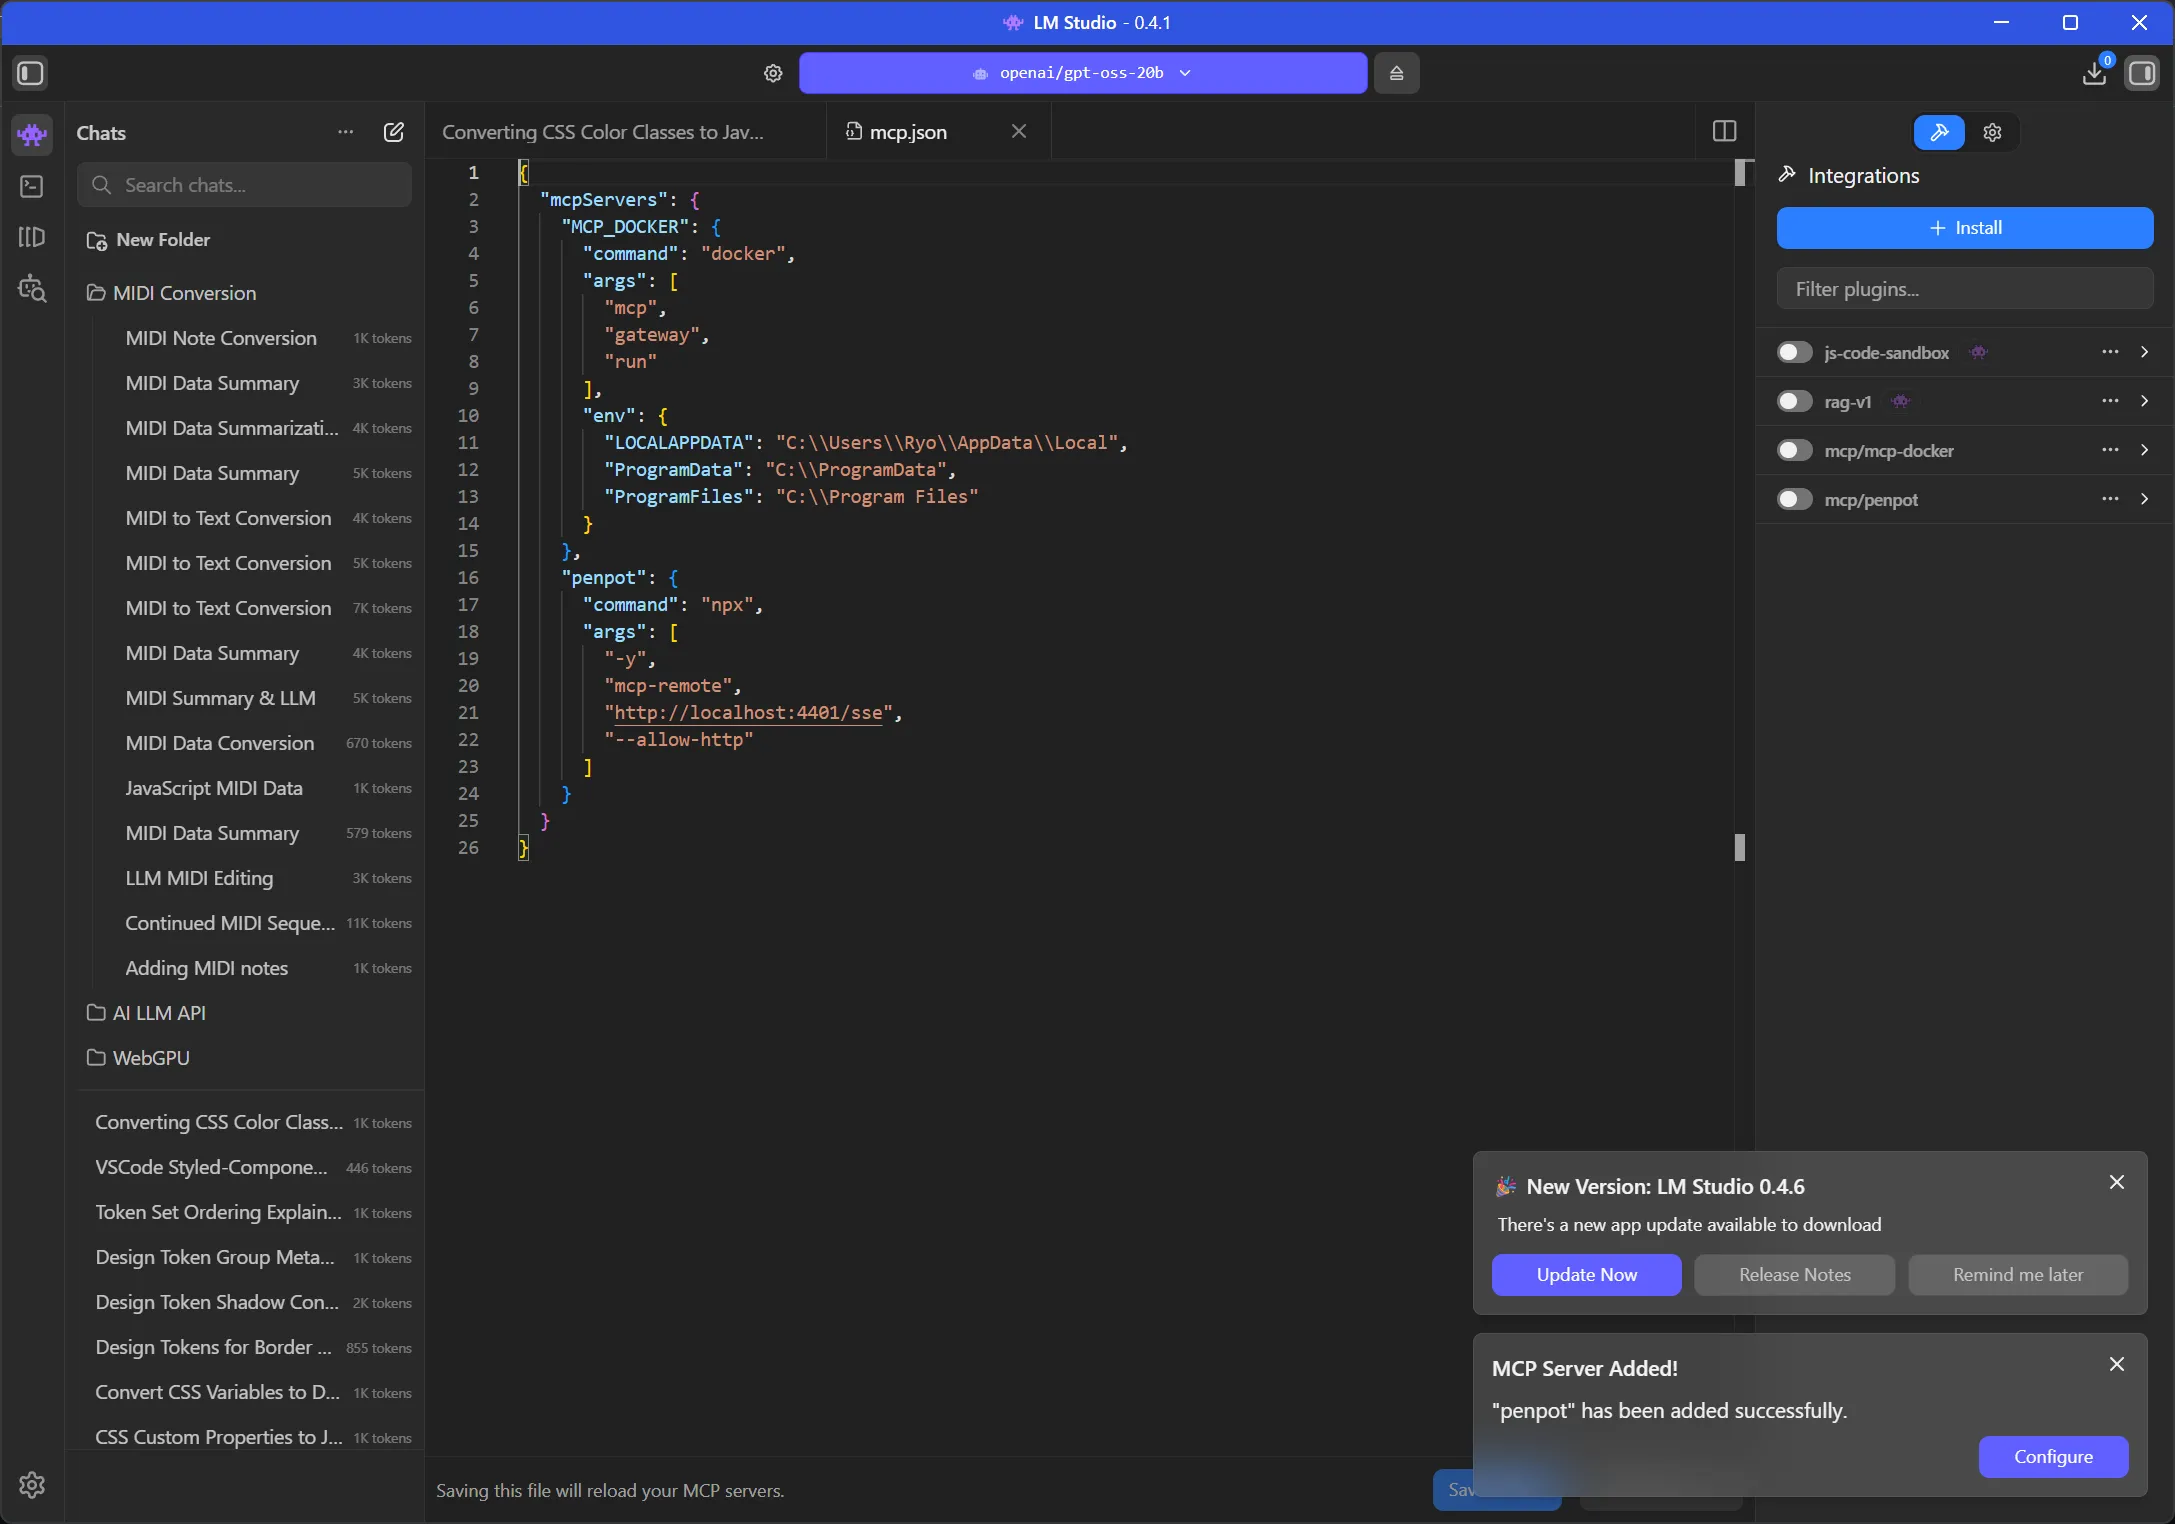2175x1524 pixels.
Task: Click the Update Now button
Action: coord(1586,1275)
